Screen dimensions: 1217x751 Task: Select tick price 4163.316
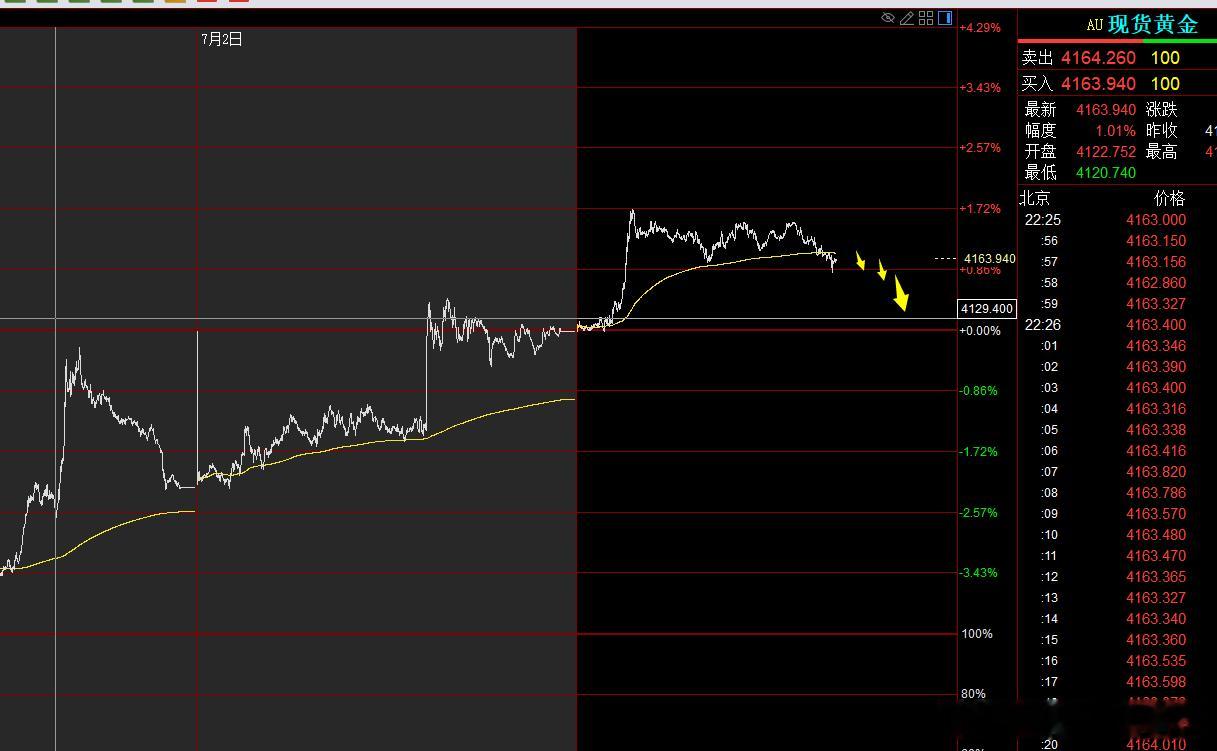(x=1156, y=409)
